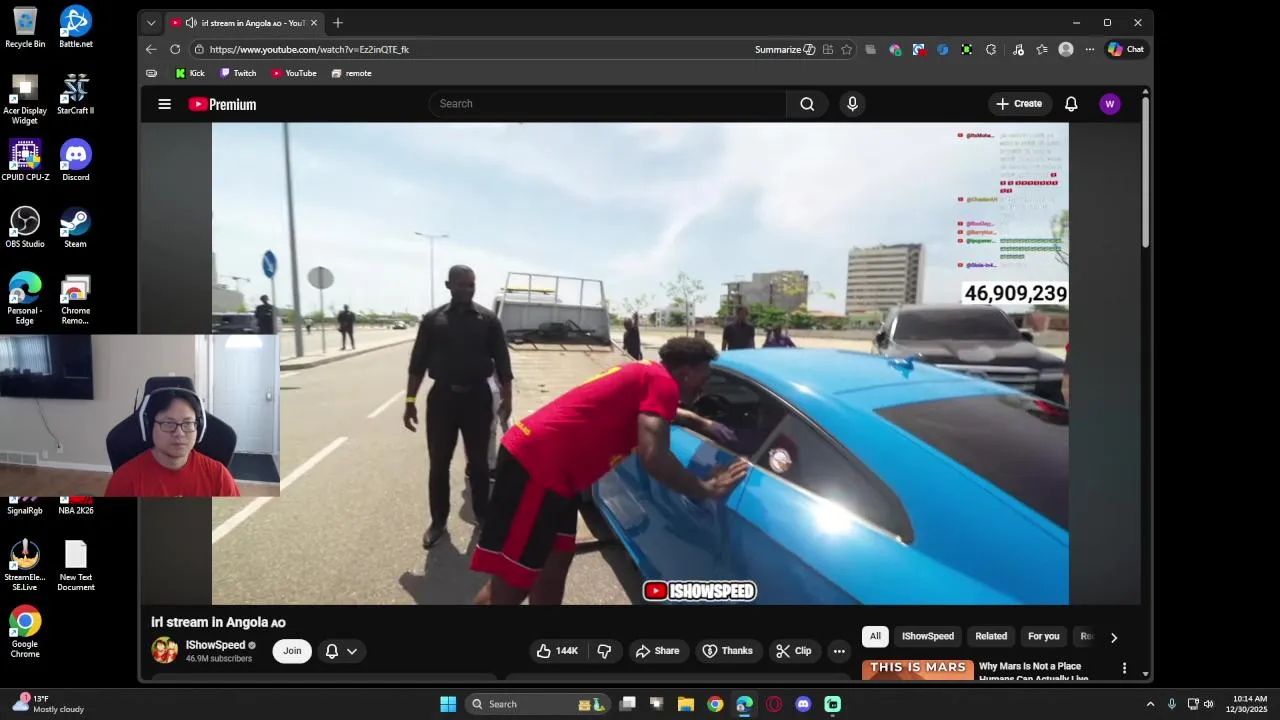
Task: Click Summarize in the address bar
Action: (785, 49)
